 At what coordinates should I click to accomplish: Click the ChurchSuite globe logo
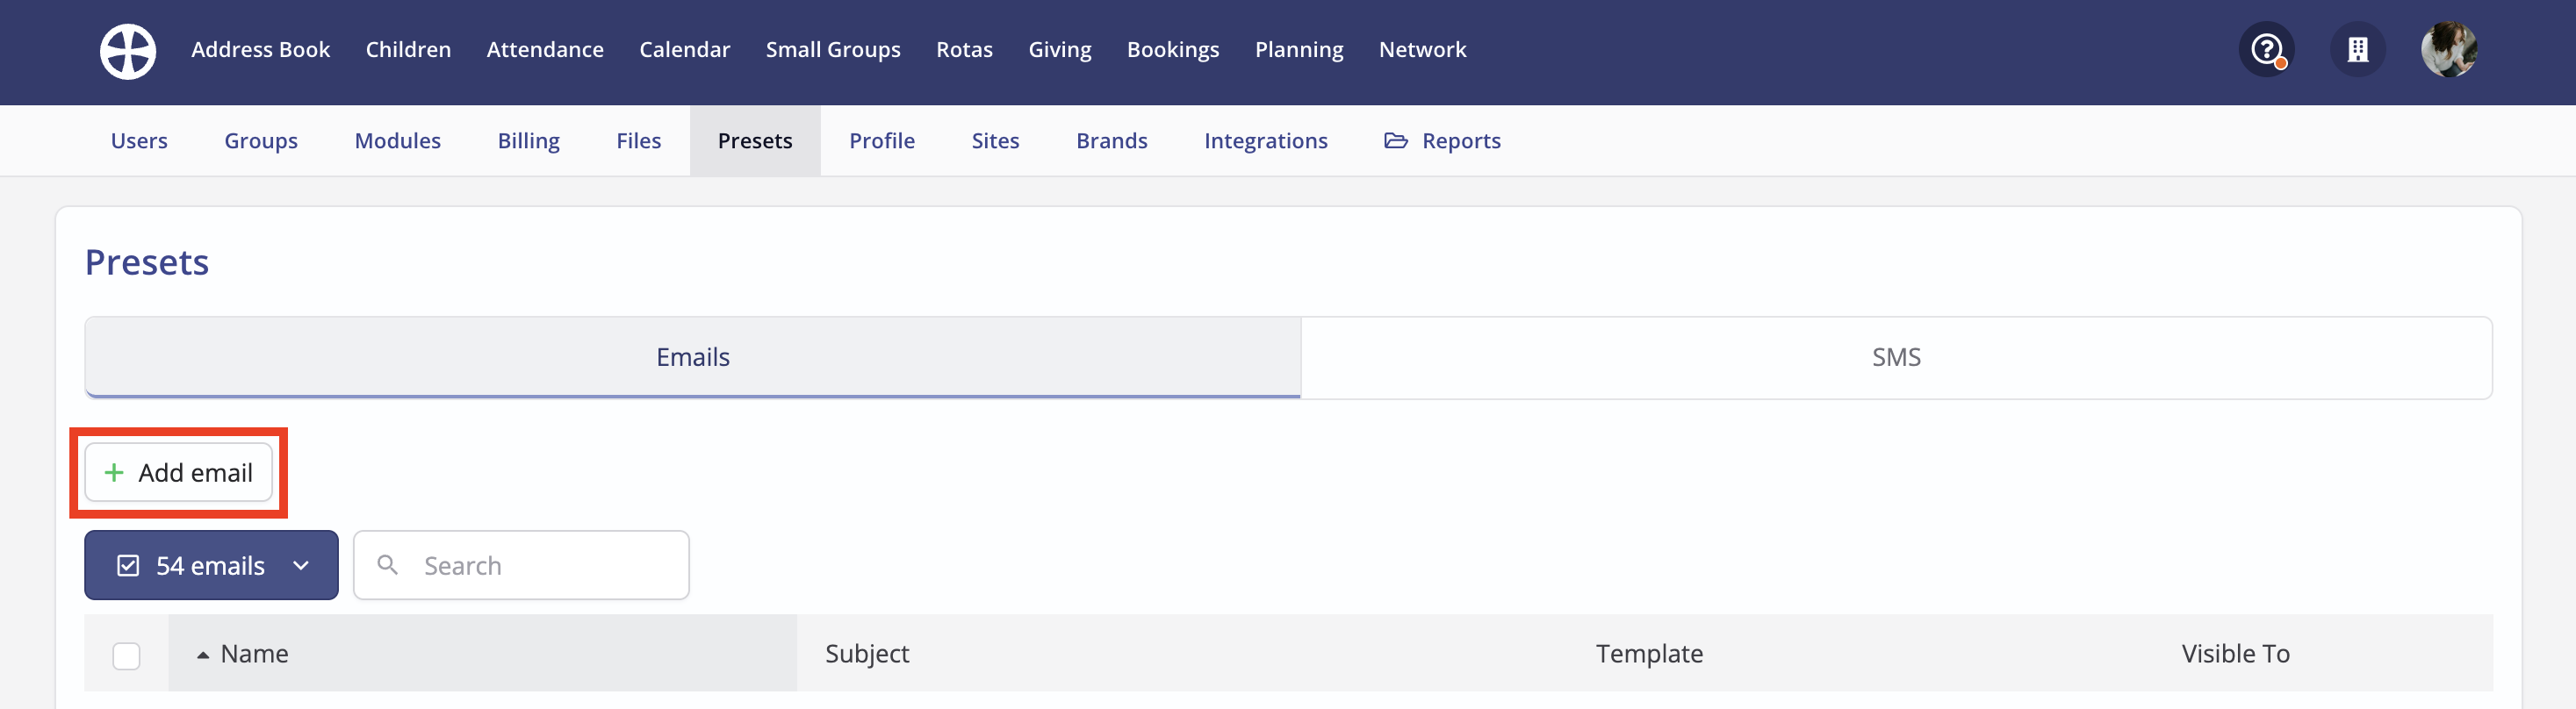128,50
